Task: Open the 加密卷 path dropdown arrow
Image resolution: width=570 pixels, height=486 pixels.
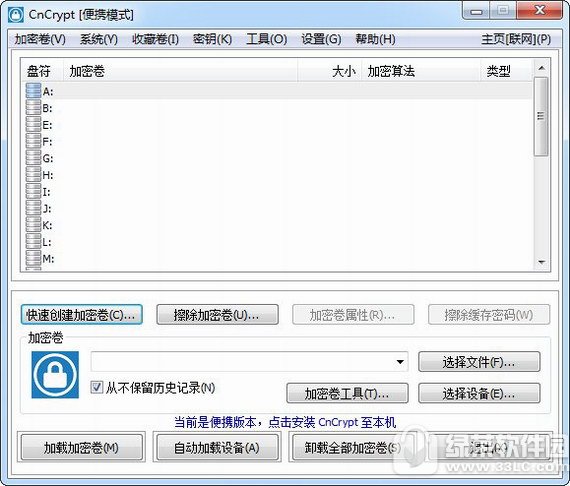Action: point(400,362)
